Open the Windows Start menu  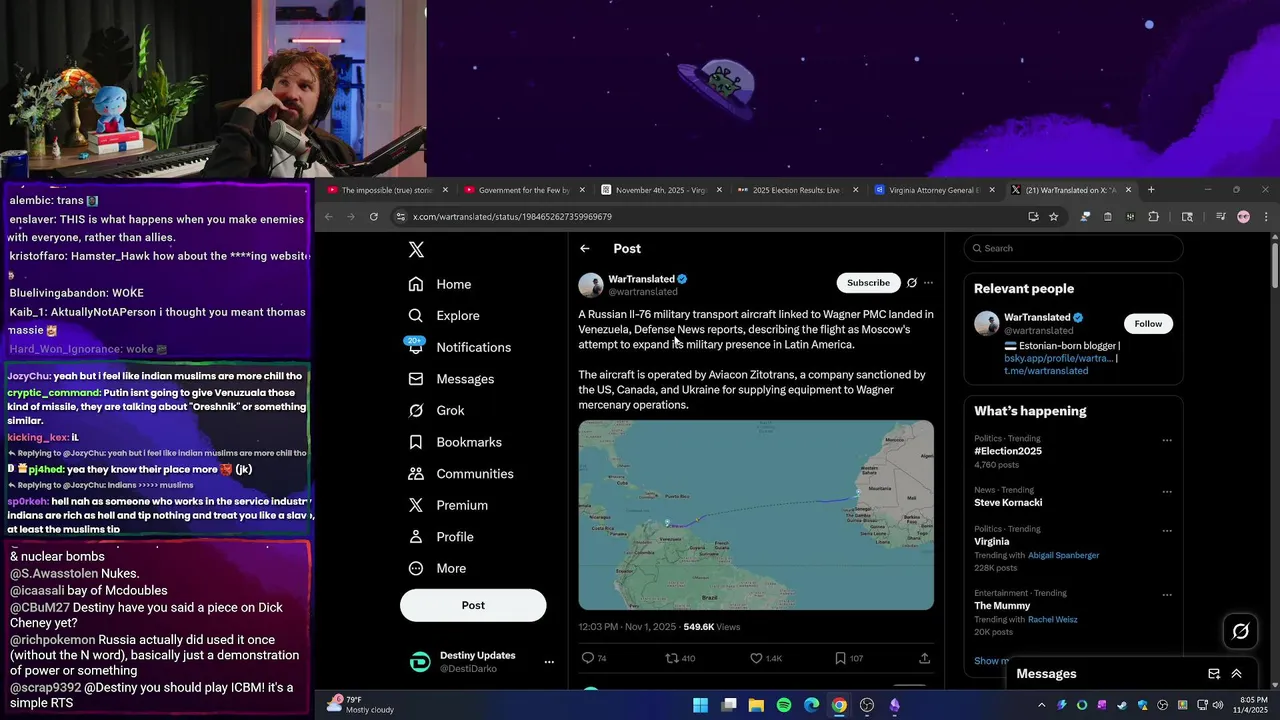701,705
